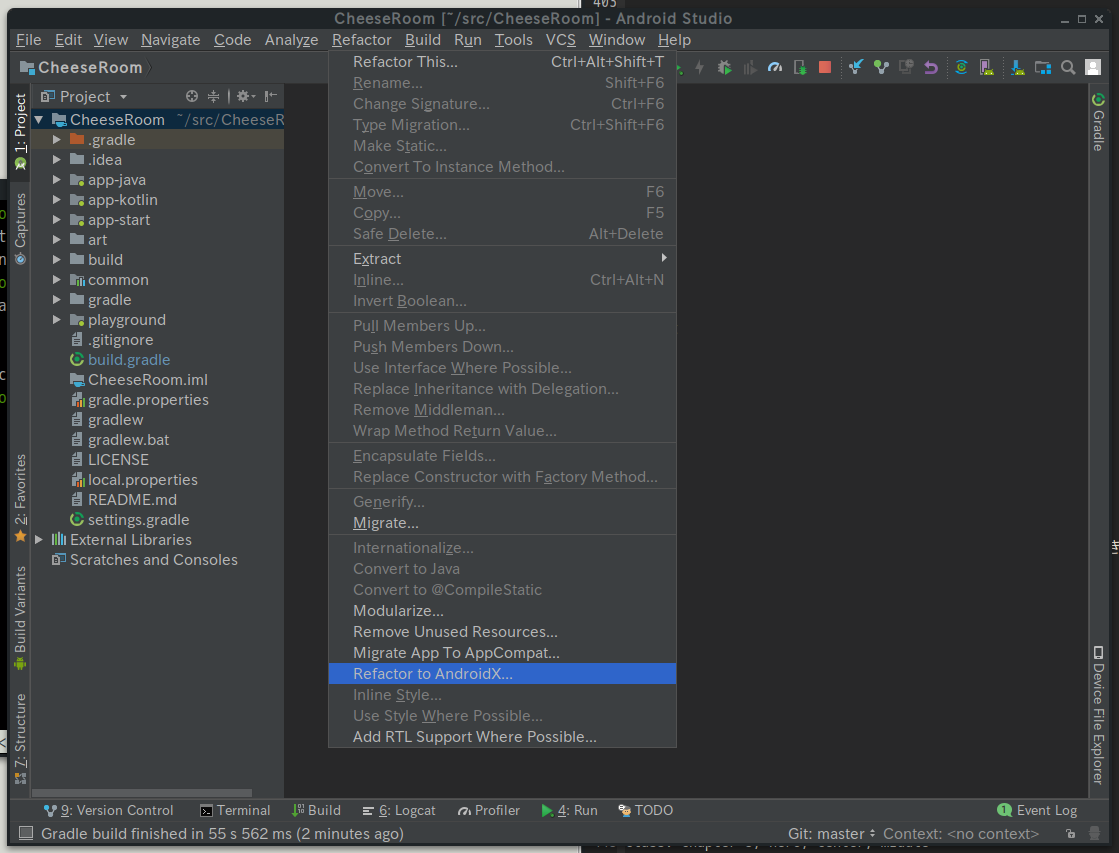Viewport: 1119px width, 853px height.
Task: Open the VCS Show History clock icon
Action: (906, 67)
